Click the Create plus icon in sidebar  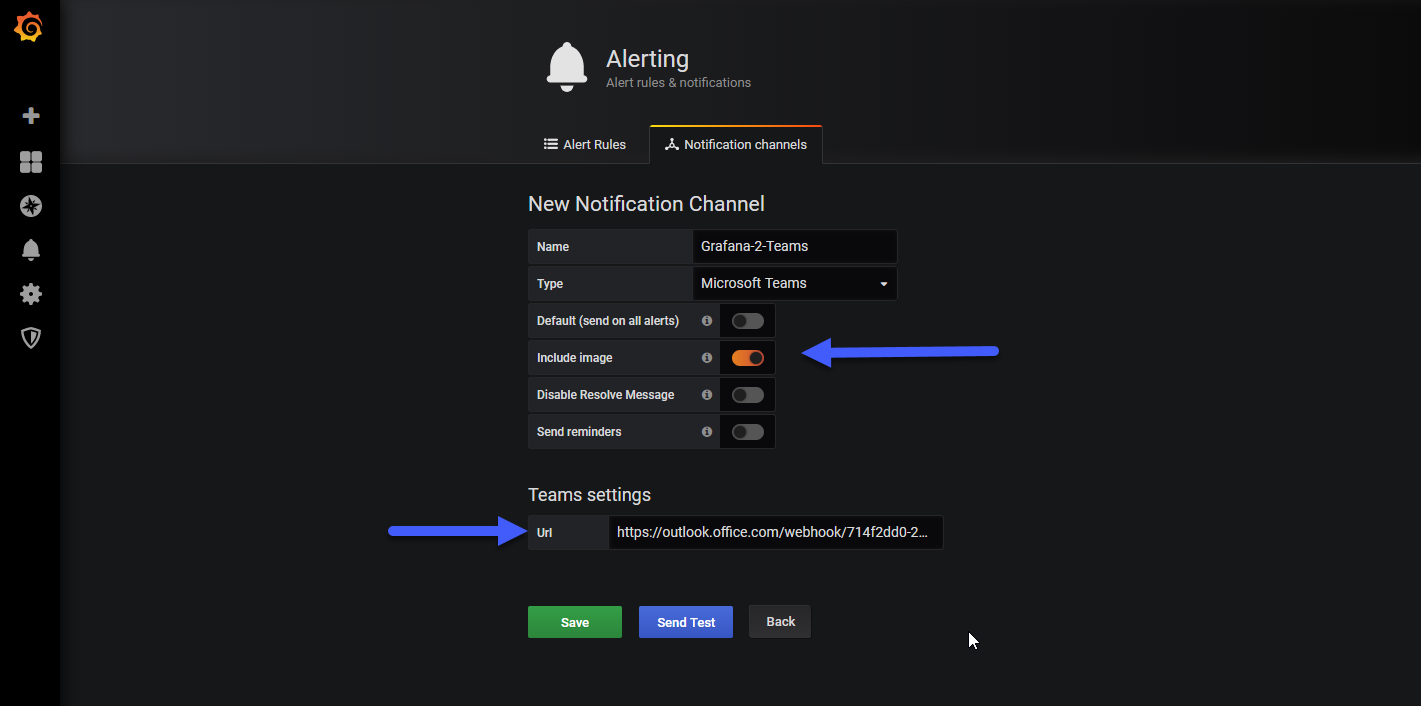(30, 116)
